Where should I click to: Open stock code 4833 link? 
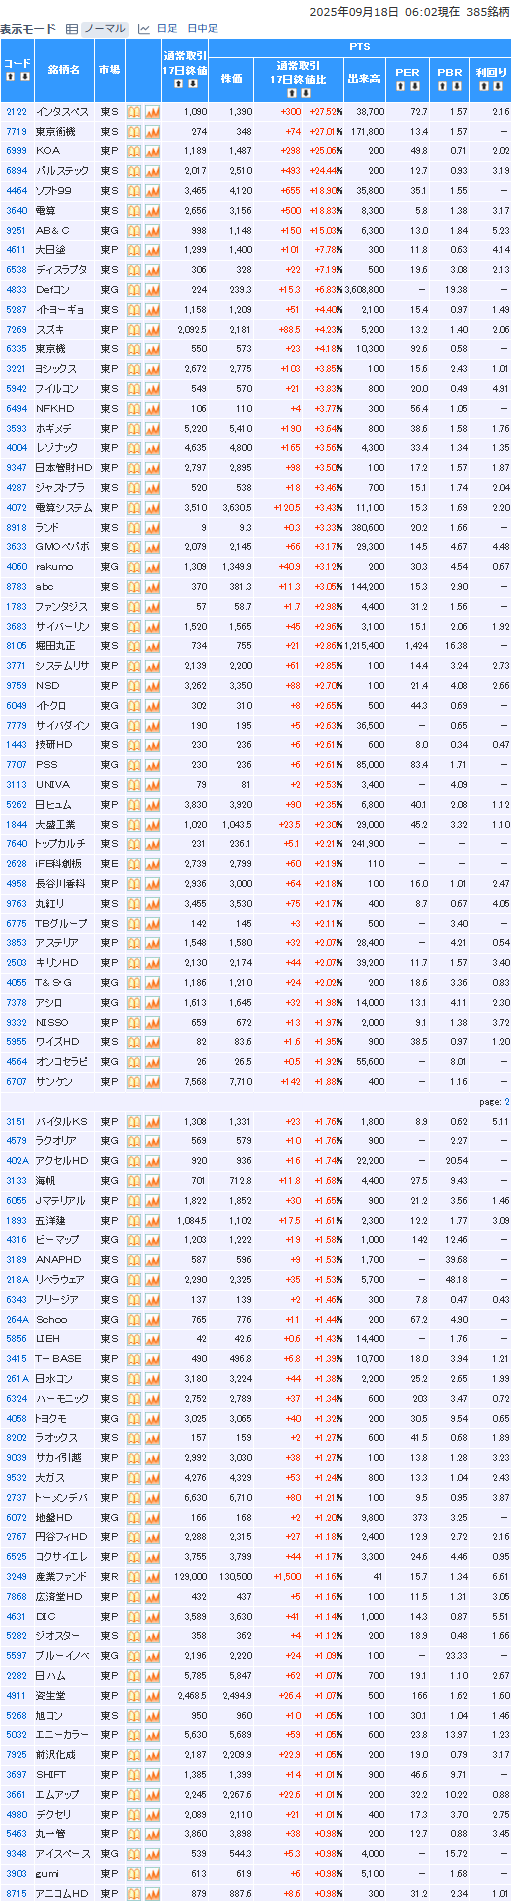coord(16,290)
